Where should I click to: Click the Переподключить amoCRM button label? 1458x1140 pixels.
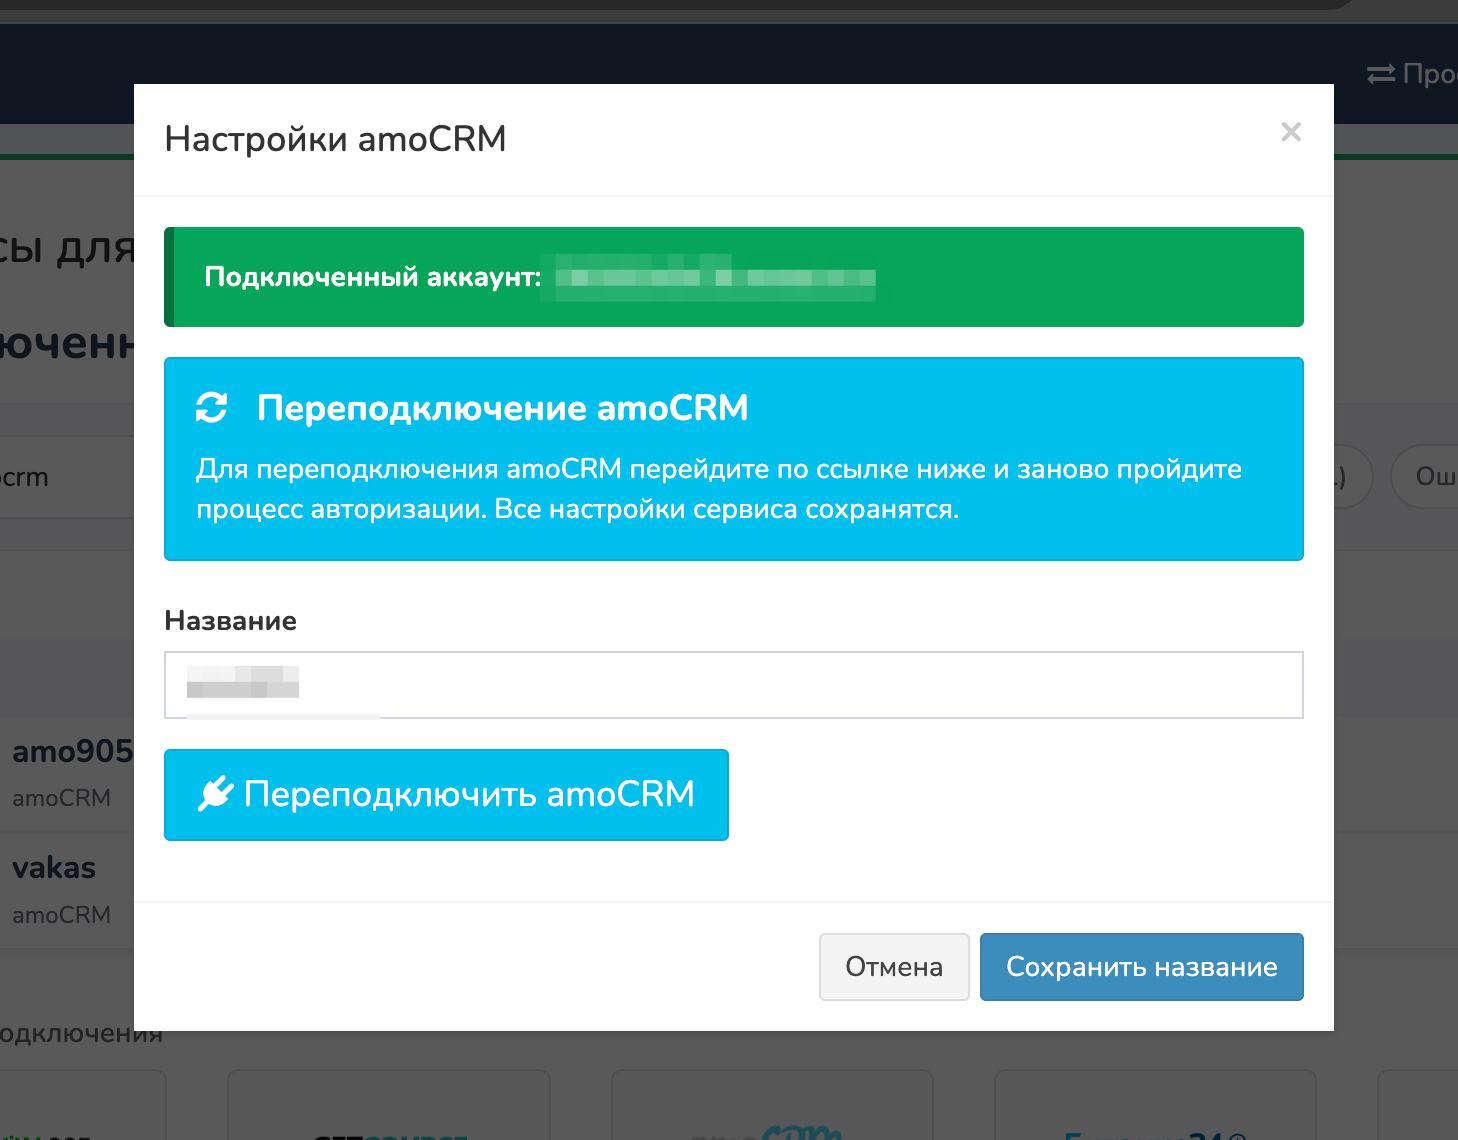coord(469,795)
